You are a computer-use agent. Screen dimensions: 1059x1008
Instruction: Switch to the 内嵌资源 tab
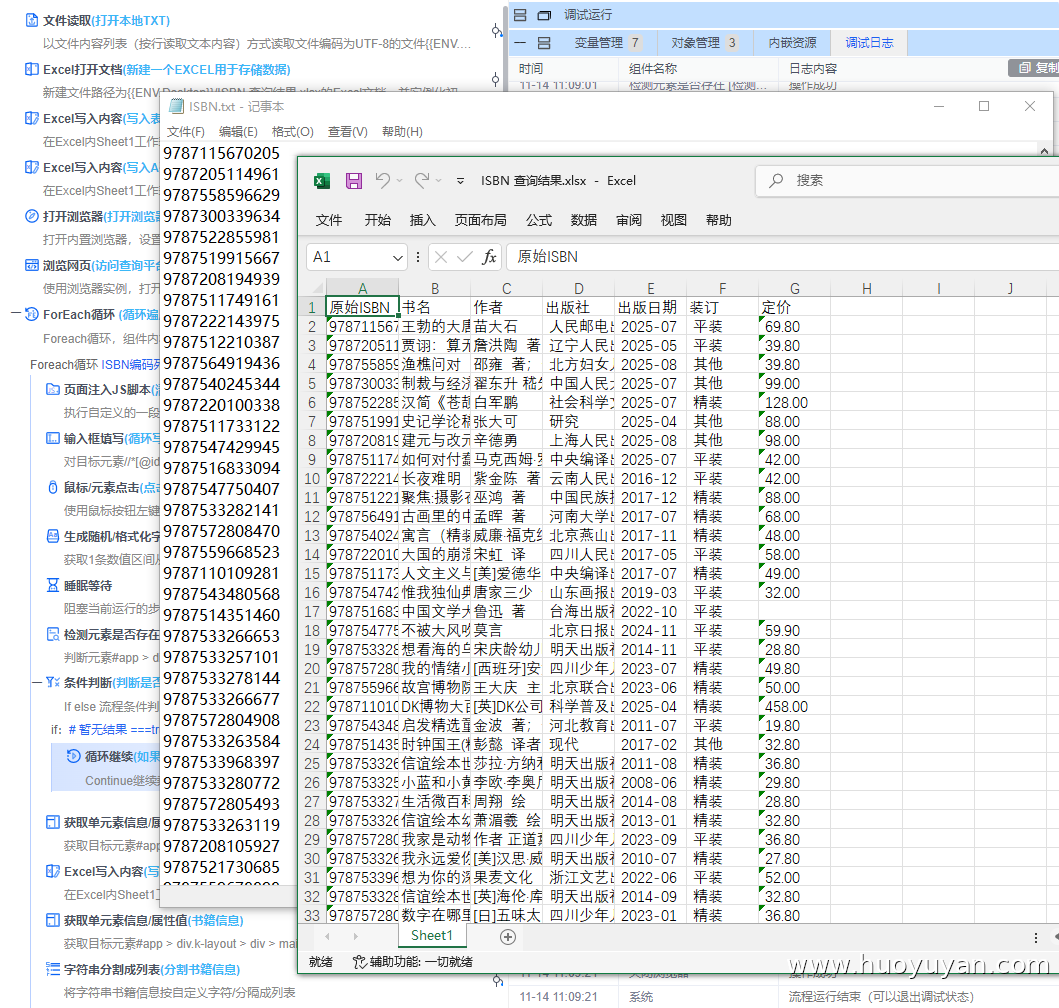tap(792, 43)
